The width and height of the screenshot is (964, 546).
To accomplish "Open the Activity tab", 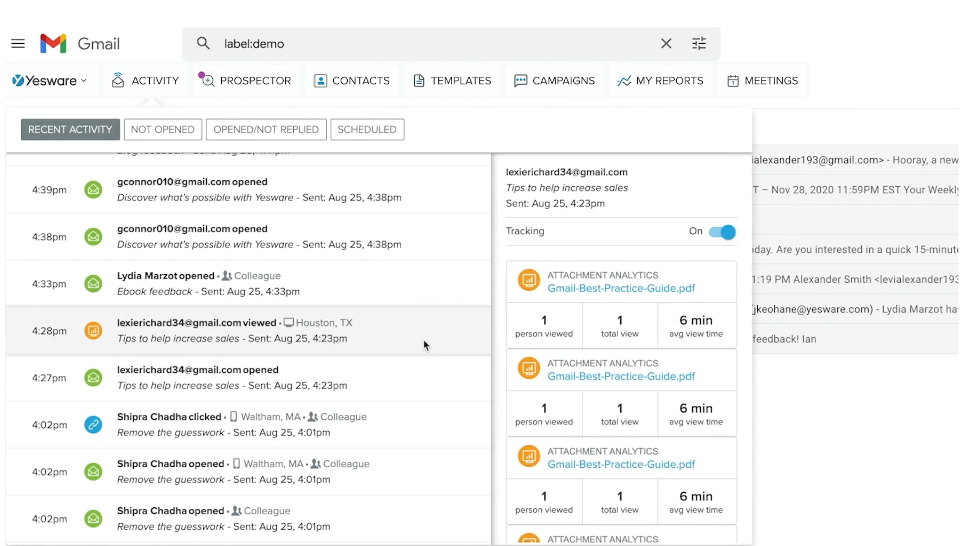I will point(145,81).
